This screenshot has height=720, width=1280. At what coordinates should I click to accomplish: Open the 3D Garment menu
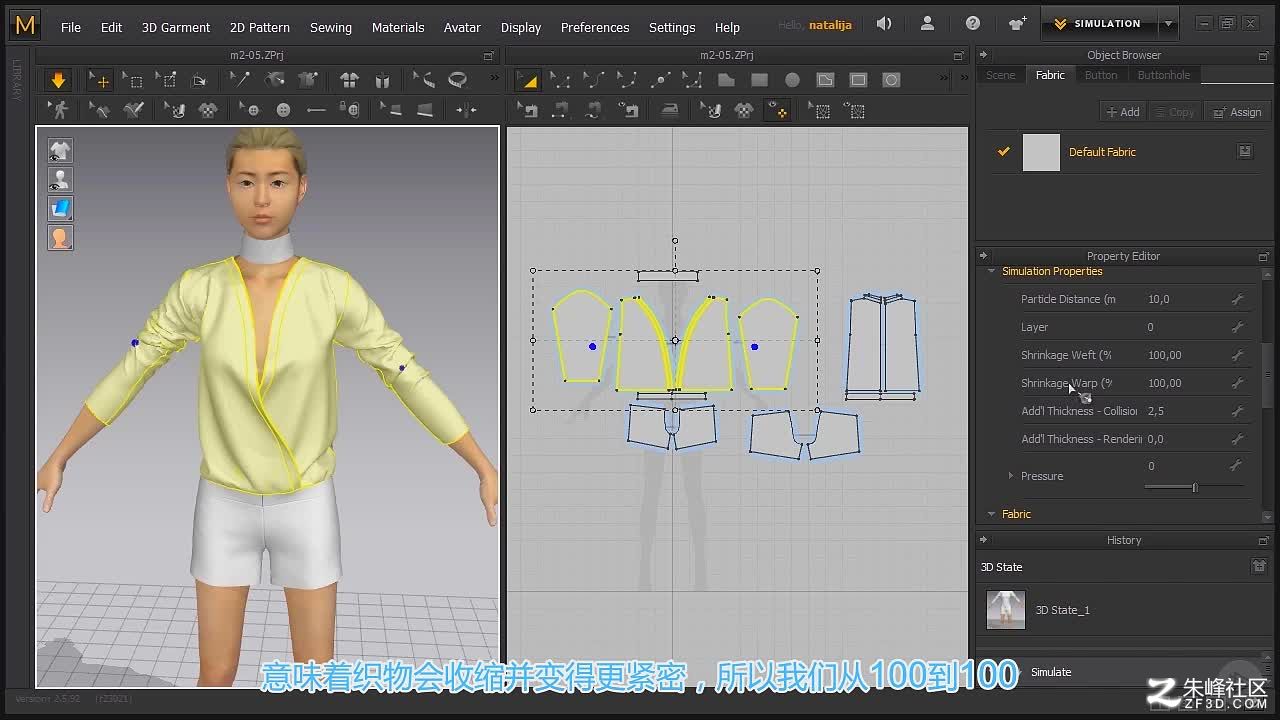click(176, 27)
